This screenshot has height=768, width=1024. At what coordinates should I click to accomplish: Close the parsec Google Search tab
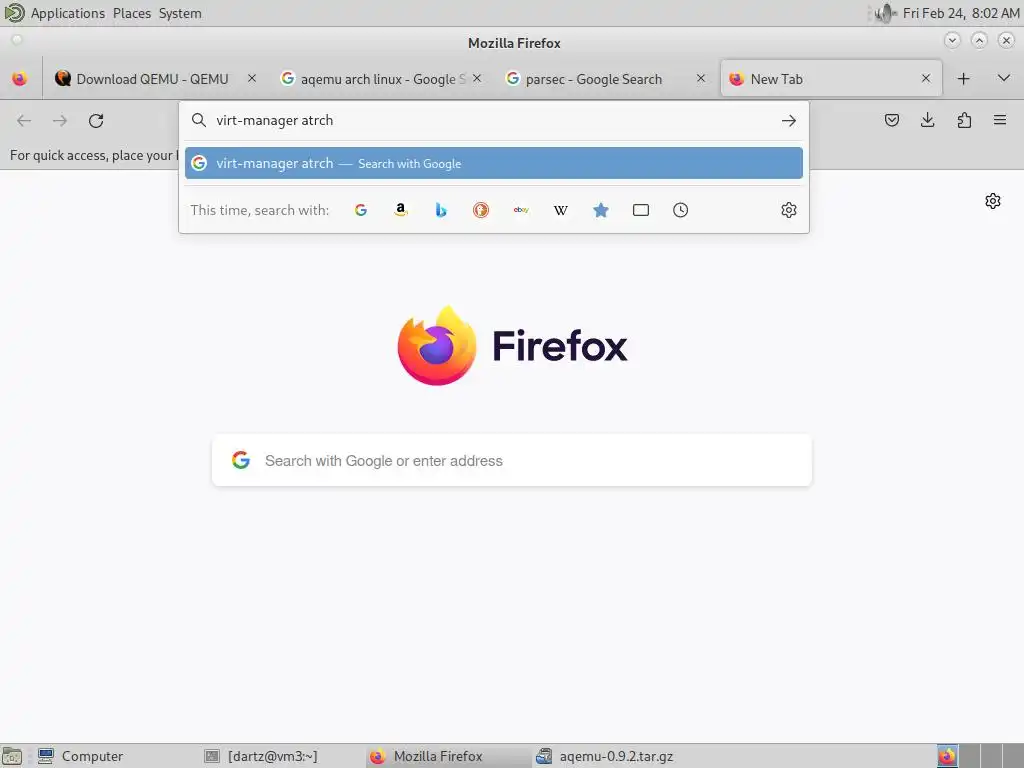coord(701,78)
